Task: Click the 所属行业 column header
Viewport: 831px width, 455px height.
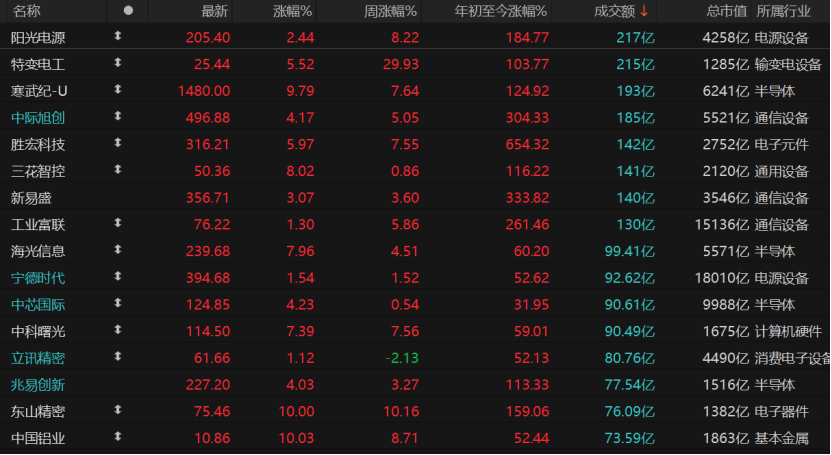Action: click(x=784, y=11)
